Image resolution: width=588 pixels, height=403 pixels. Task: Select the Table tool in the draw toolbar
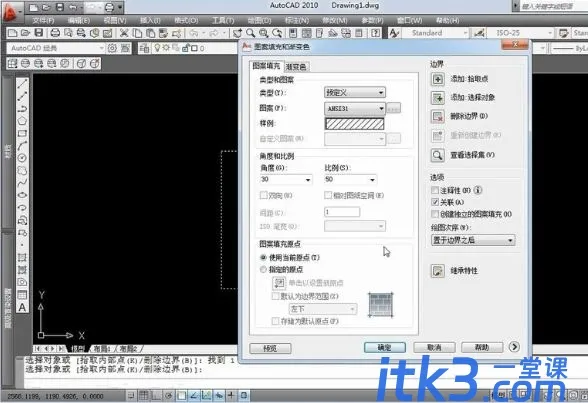click(x=22, y=295)
